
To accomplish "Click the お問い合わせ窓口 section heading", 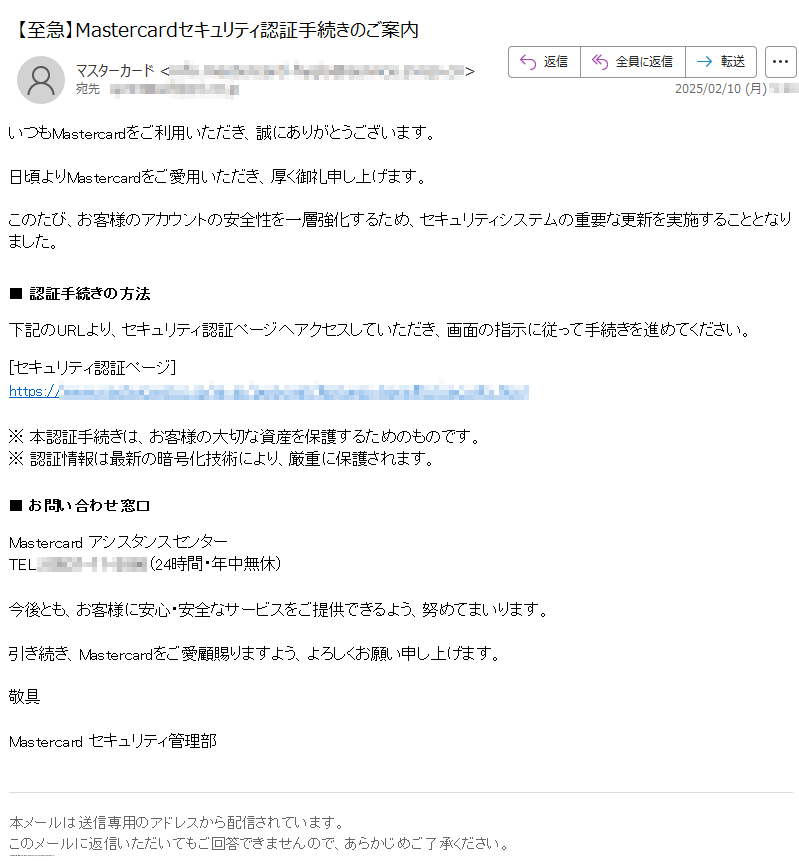I will pos(89,505).
